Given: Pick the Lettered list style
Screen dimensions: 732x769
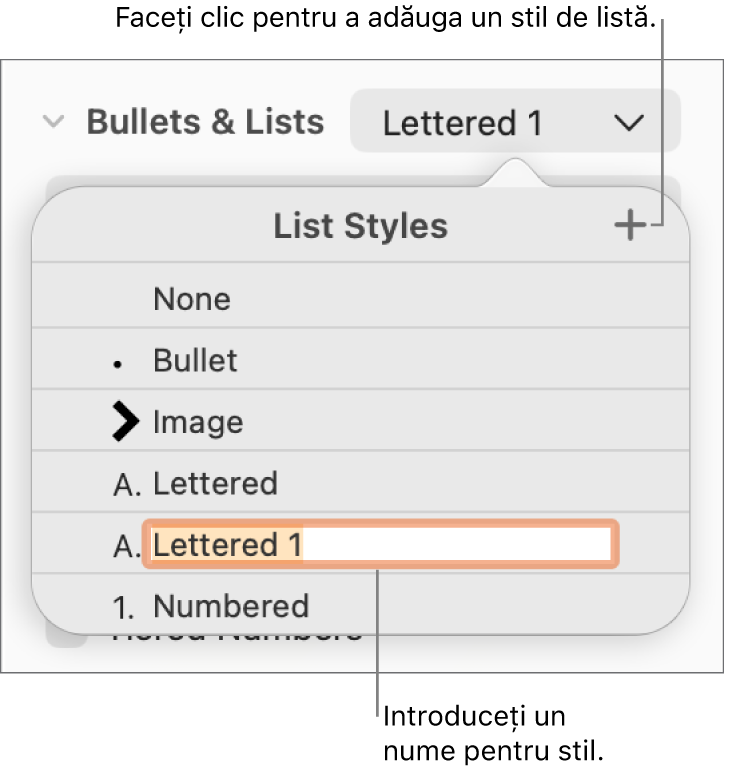Looking at the screenshot, I should 215,484.
